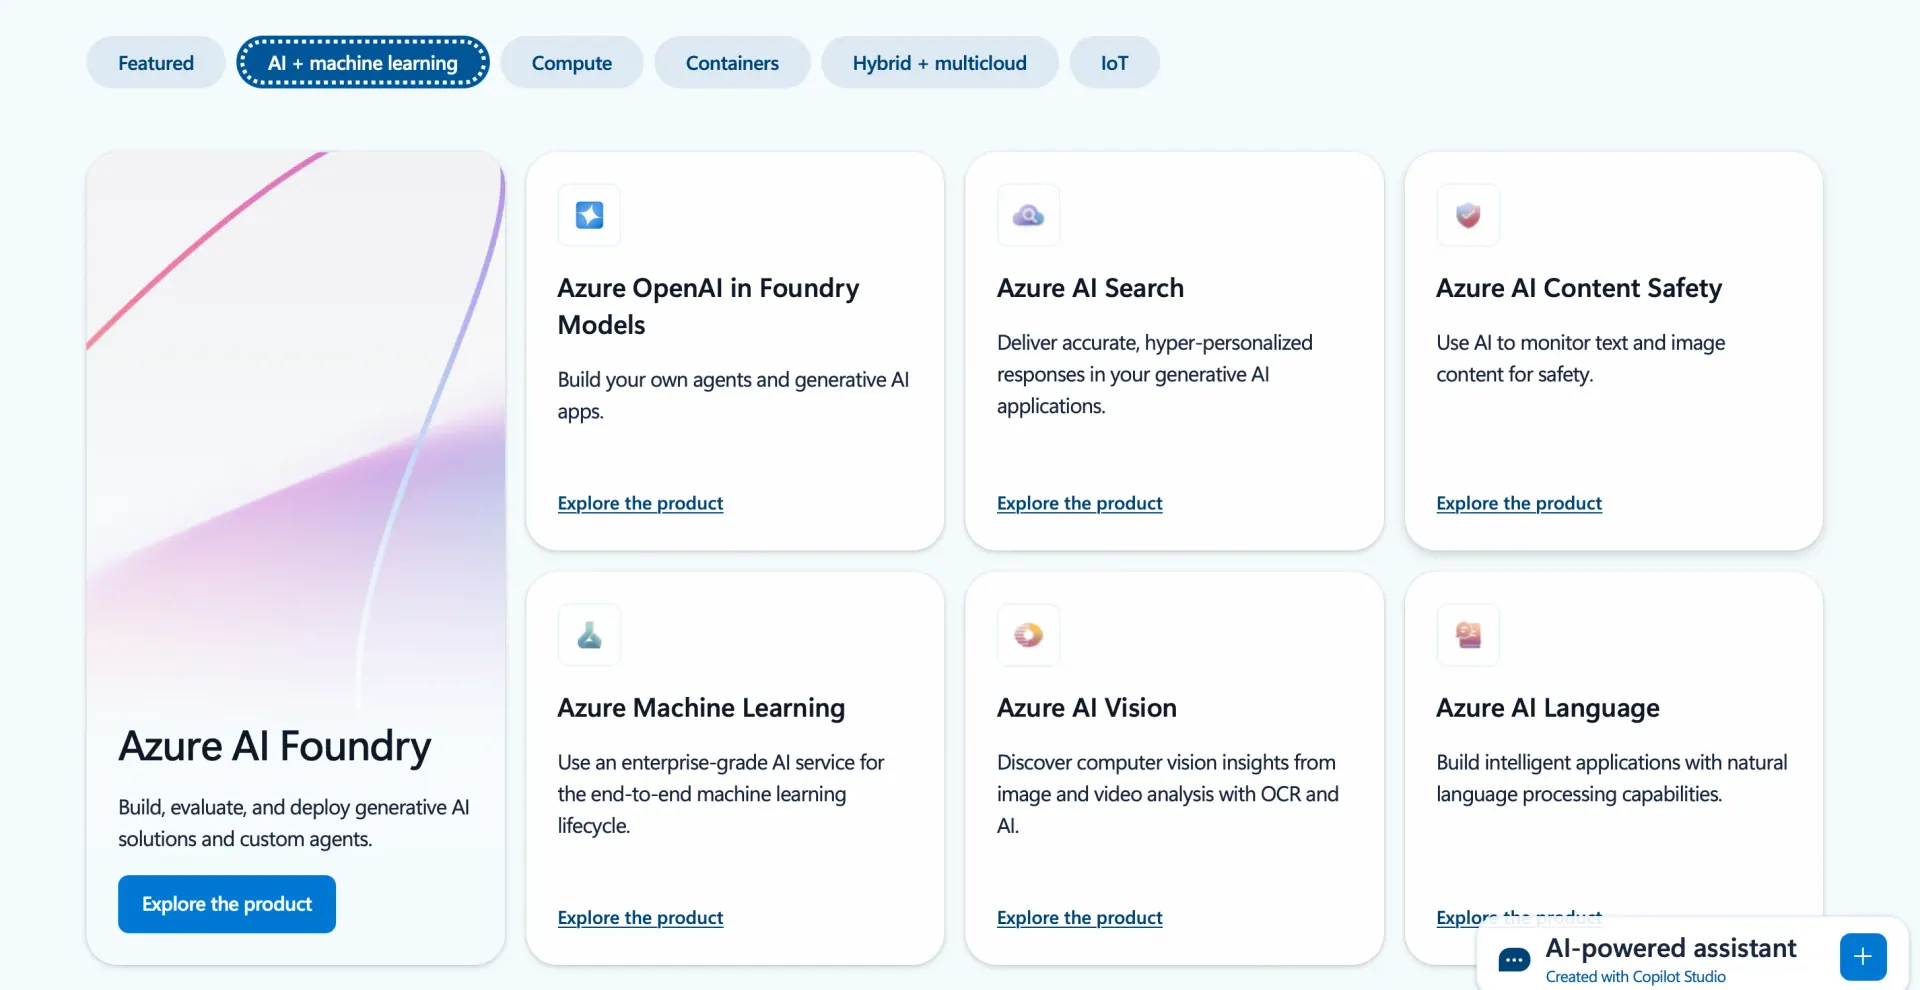Click the AI-powered assistant chat bubble icon
This screenshot has width=1920, height=990.
point(1514,960)
